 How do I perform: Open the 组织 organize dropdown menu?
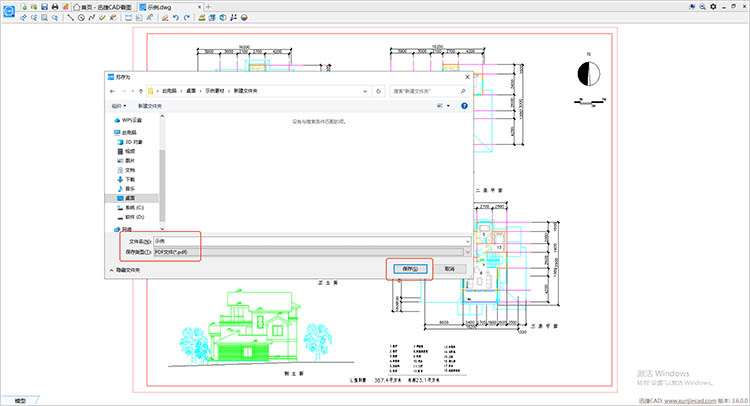click(119, 106)
